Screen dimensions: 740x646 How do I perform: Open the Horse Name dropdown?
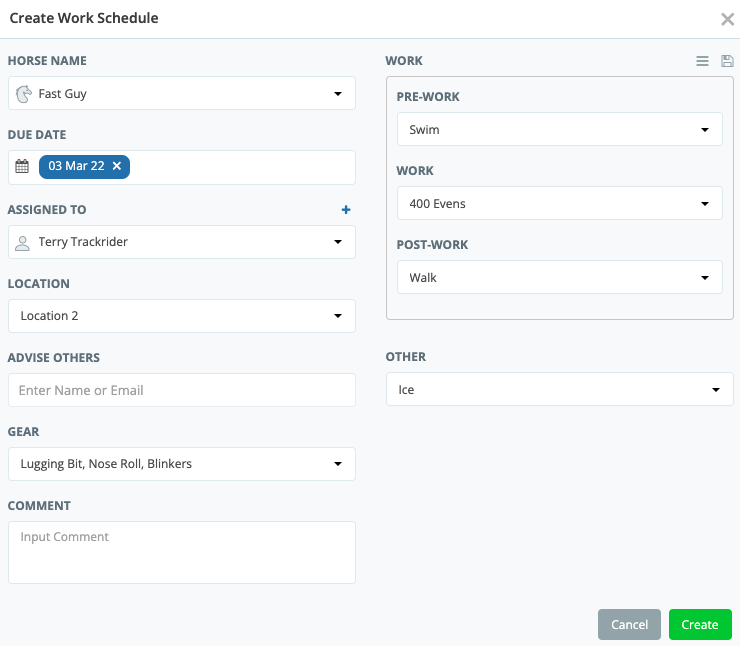tap(337, 94)
